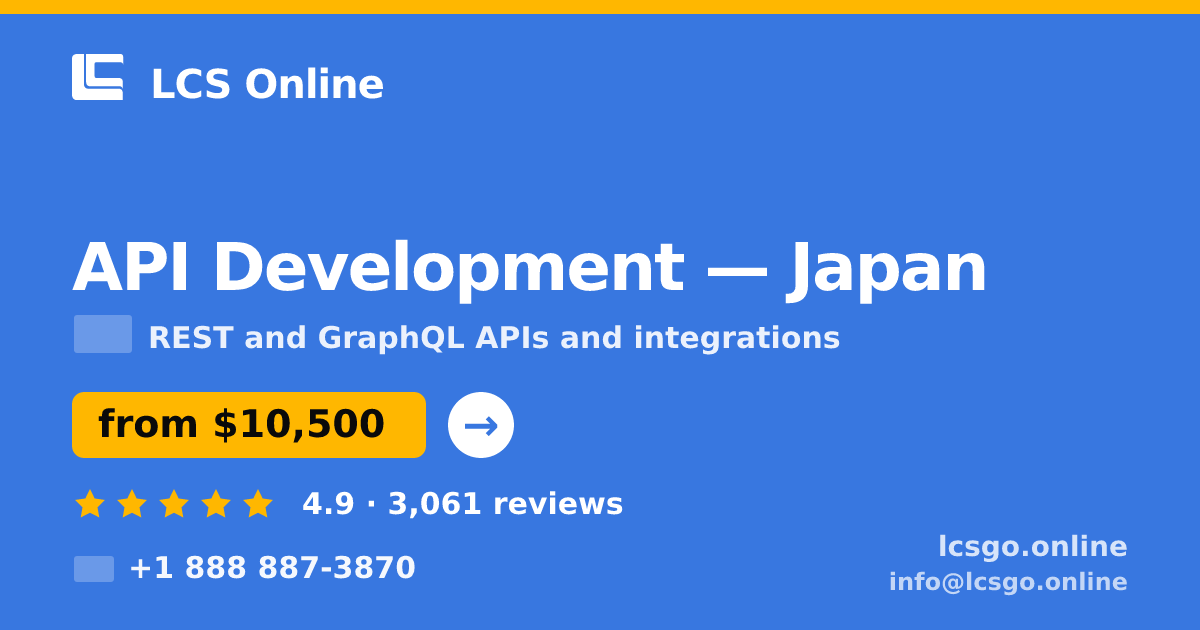
Task: Click the fifth gold rating star
Action: 258,504
